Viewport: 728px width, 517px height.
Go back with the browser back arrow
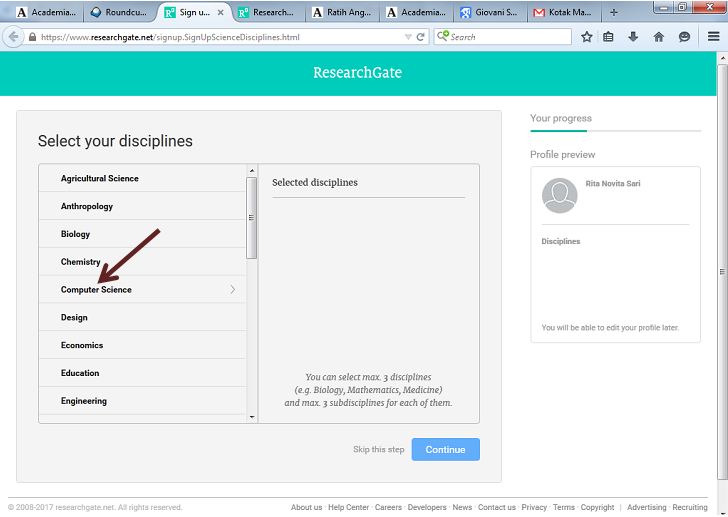[13, 37]
